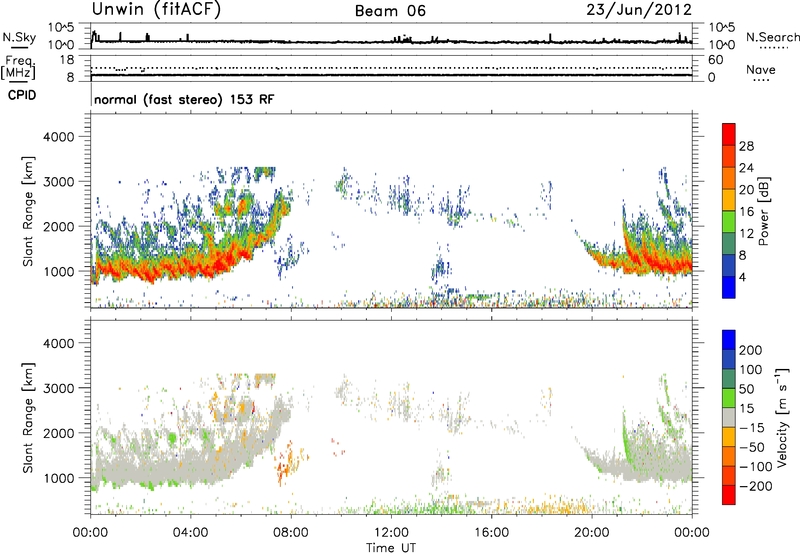Click the '16:00' time axis label

point(491,533)
